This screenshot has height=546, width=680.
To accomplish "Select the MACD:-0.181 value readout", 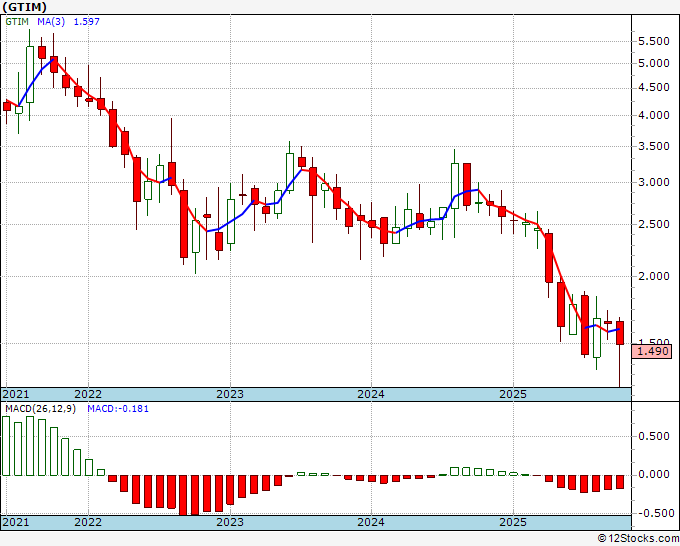I will [x=118, y=409].
